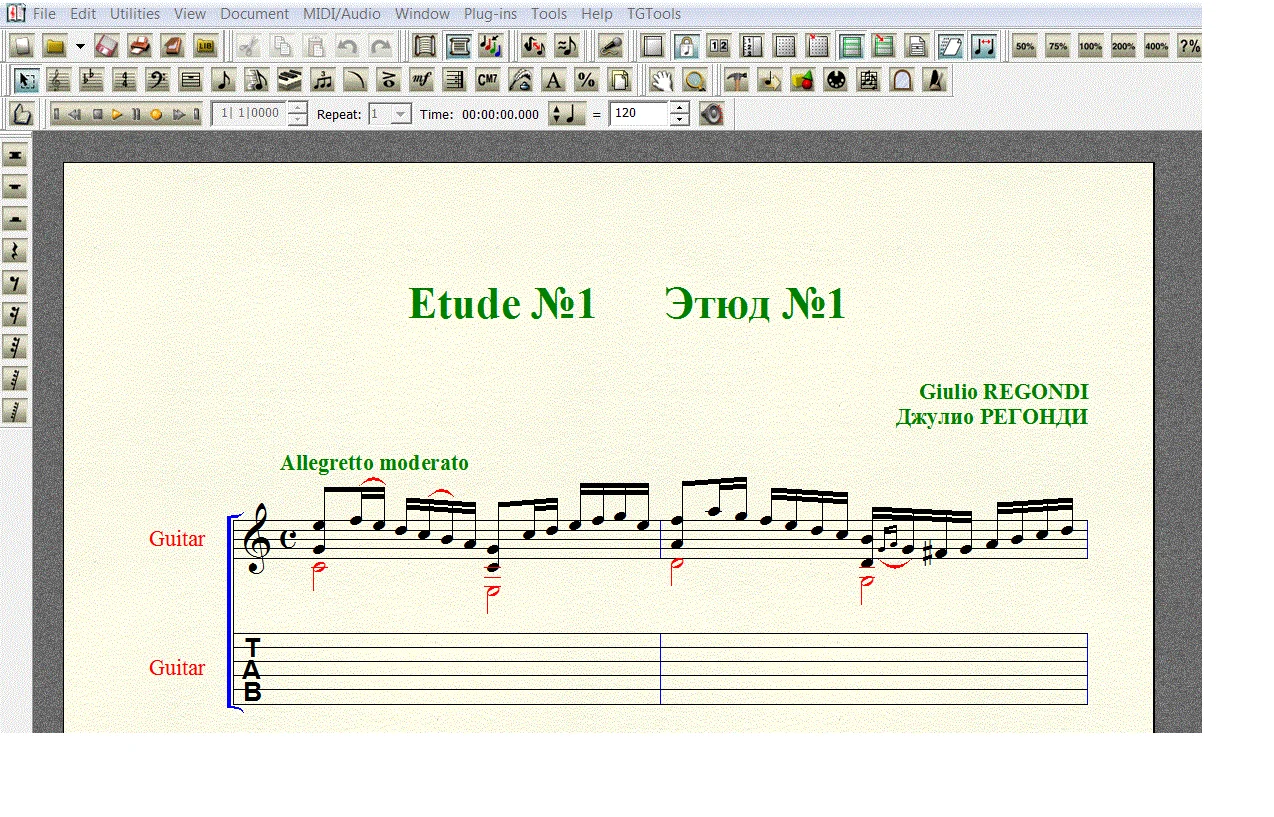
Task: Set zoom to 200%
Action: tap(1124, 46)
